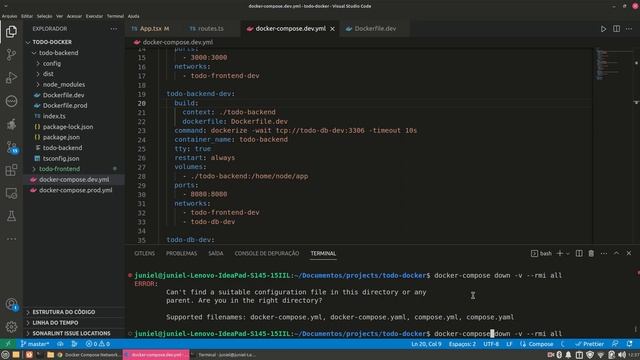This screenshot has width=640, height=360.
Task: Switch to the CONSOLE DE DEPURAÇÃO panel tab
Action: click(267, 253)
